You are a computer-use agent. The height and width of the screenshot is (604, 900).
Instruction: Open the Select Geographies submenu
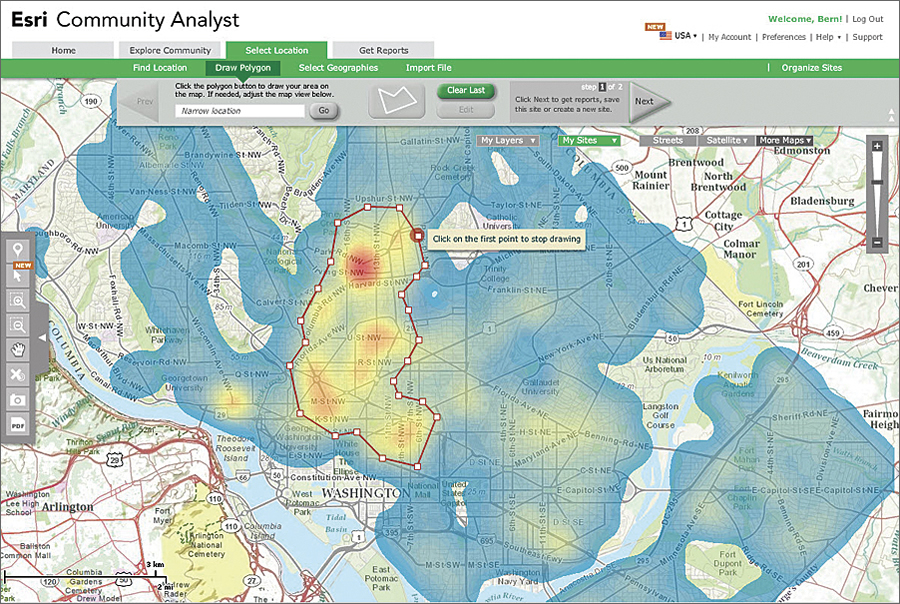pyautogui.click(x=338, y=68)
